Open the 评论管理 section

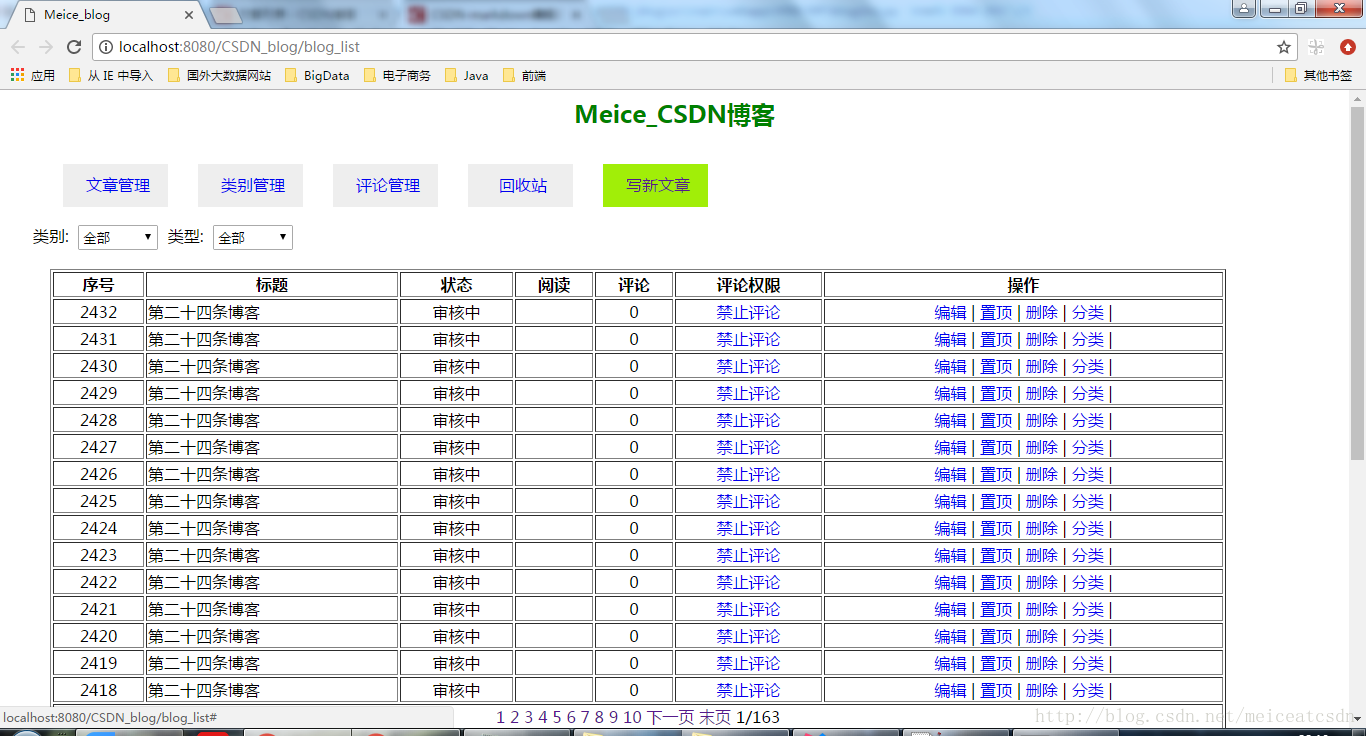(386, 185)
